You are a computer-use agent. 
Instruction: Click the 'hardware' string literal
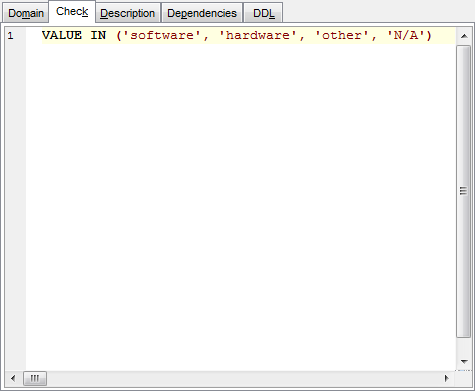tap(258, 35)
